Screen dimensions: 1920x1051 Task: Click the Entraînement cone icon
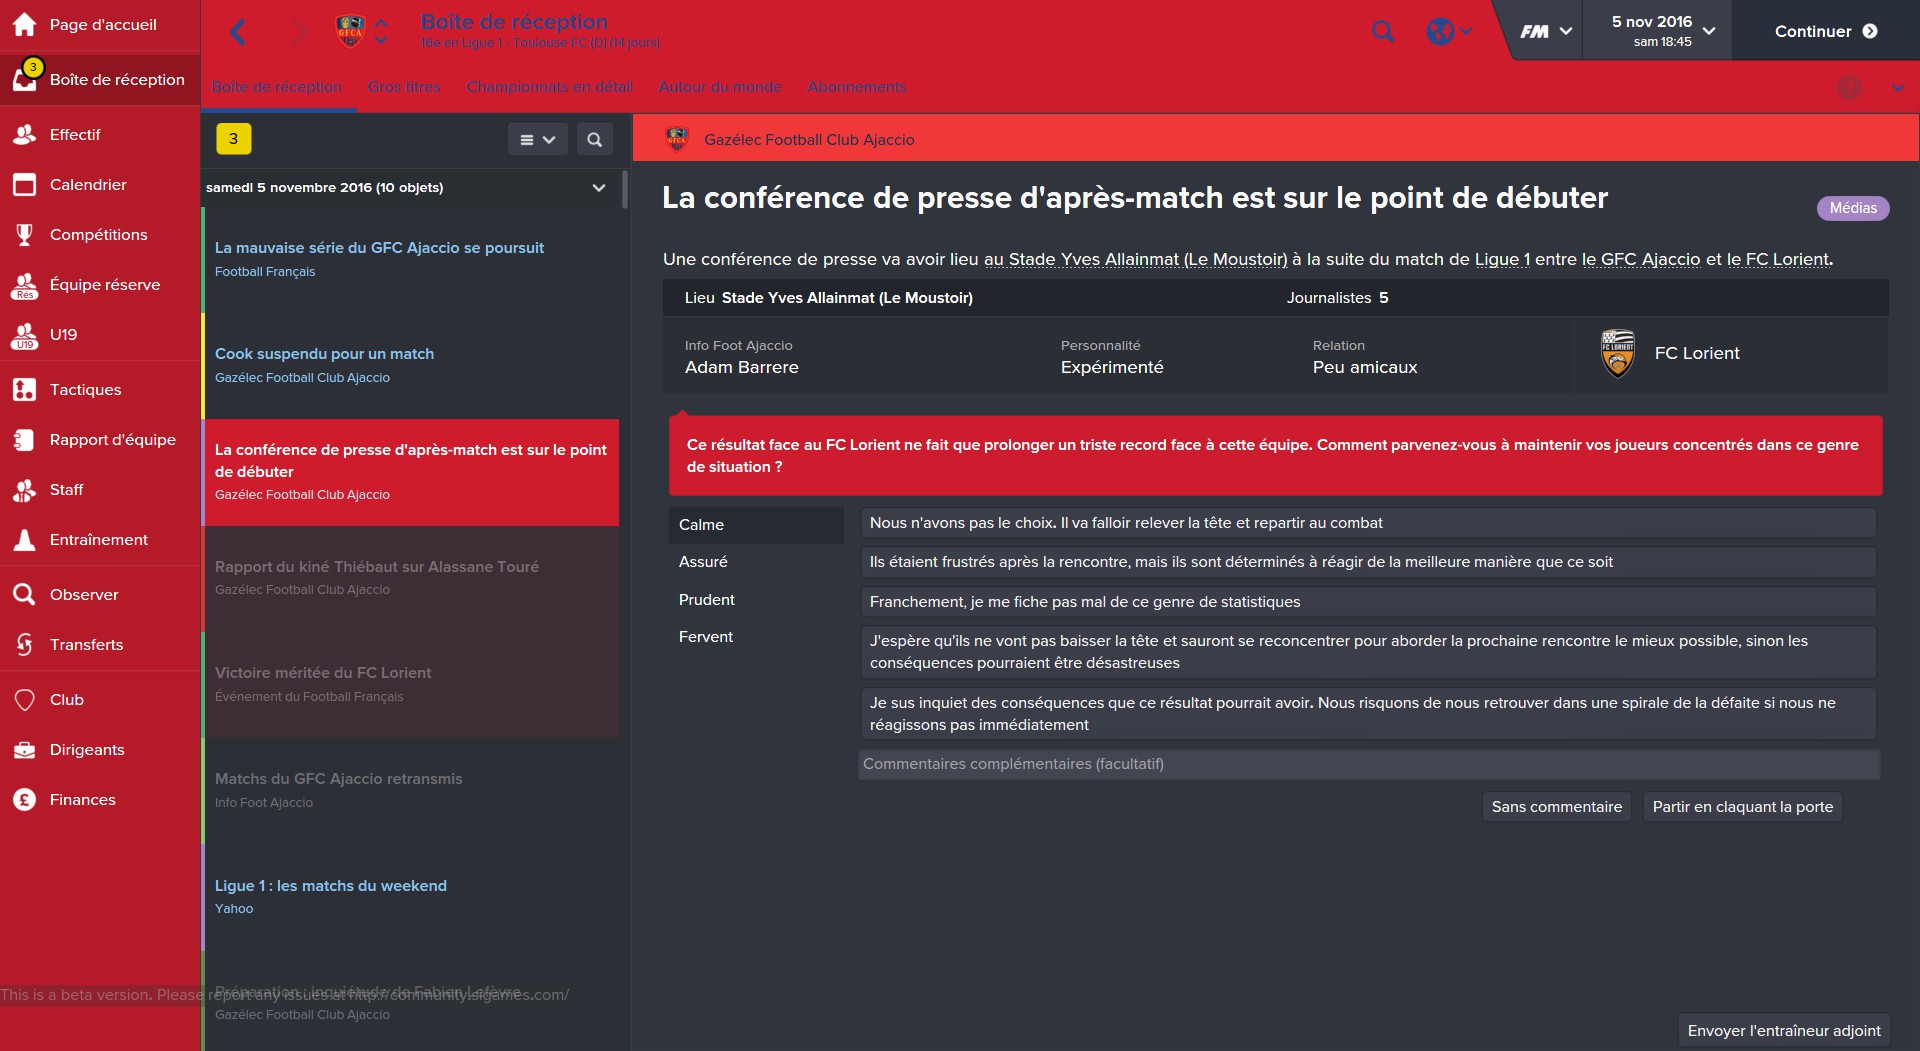tap(25, 540)
